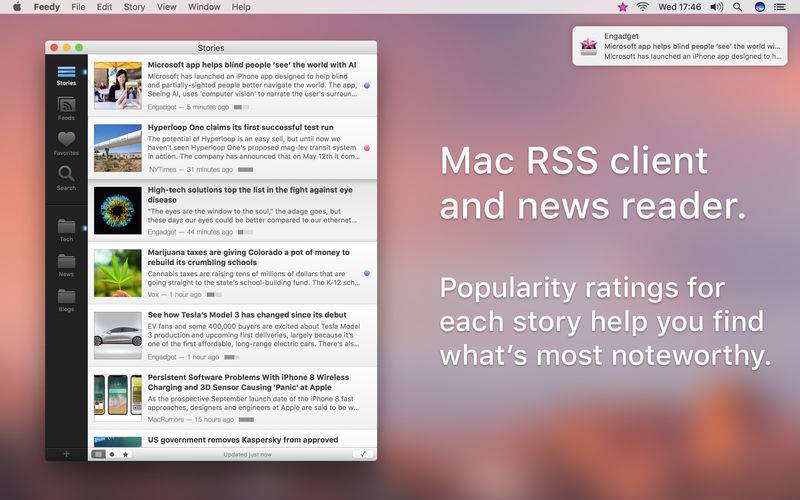Click 'Vox — 1 hour ago' source line
This screenshot has height=500, width=800.
click(174, 295)
